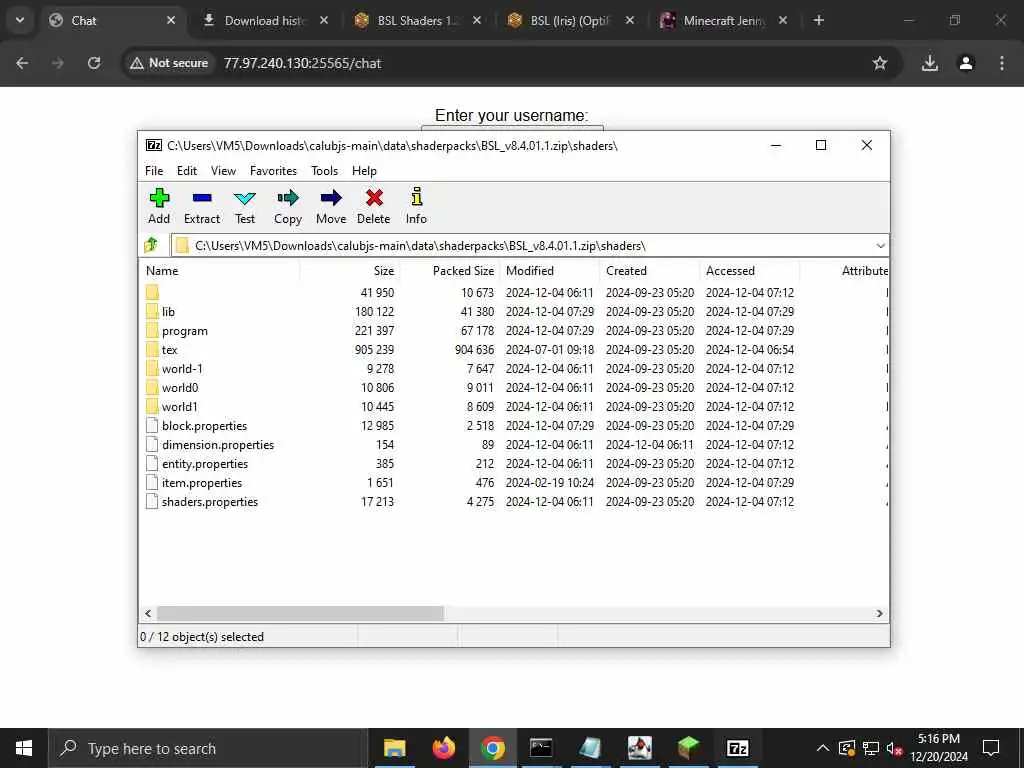Viewport: 1024px width, 768px height.
Task: Switch to BSL (Iris) tab in Chrome
Action: pos(571,20)
